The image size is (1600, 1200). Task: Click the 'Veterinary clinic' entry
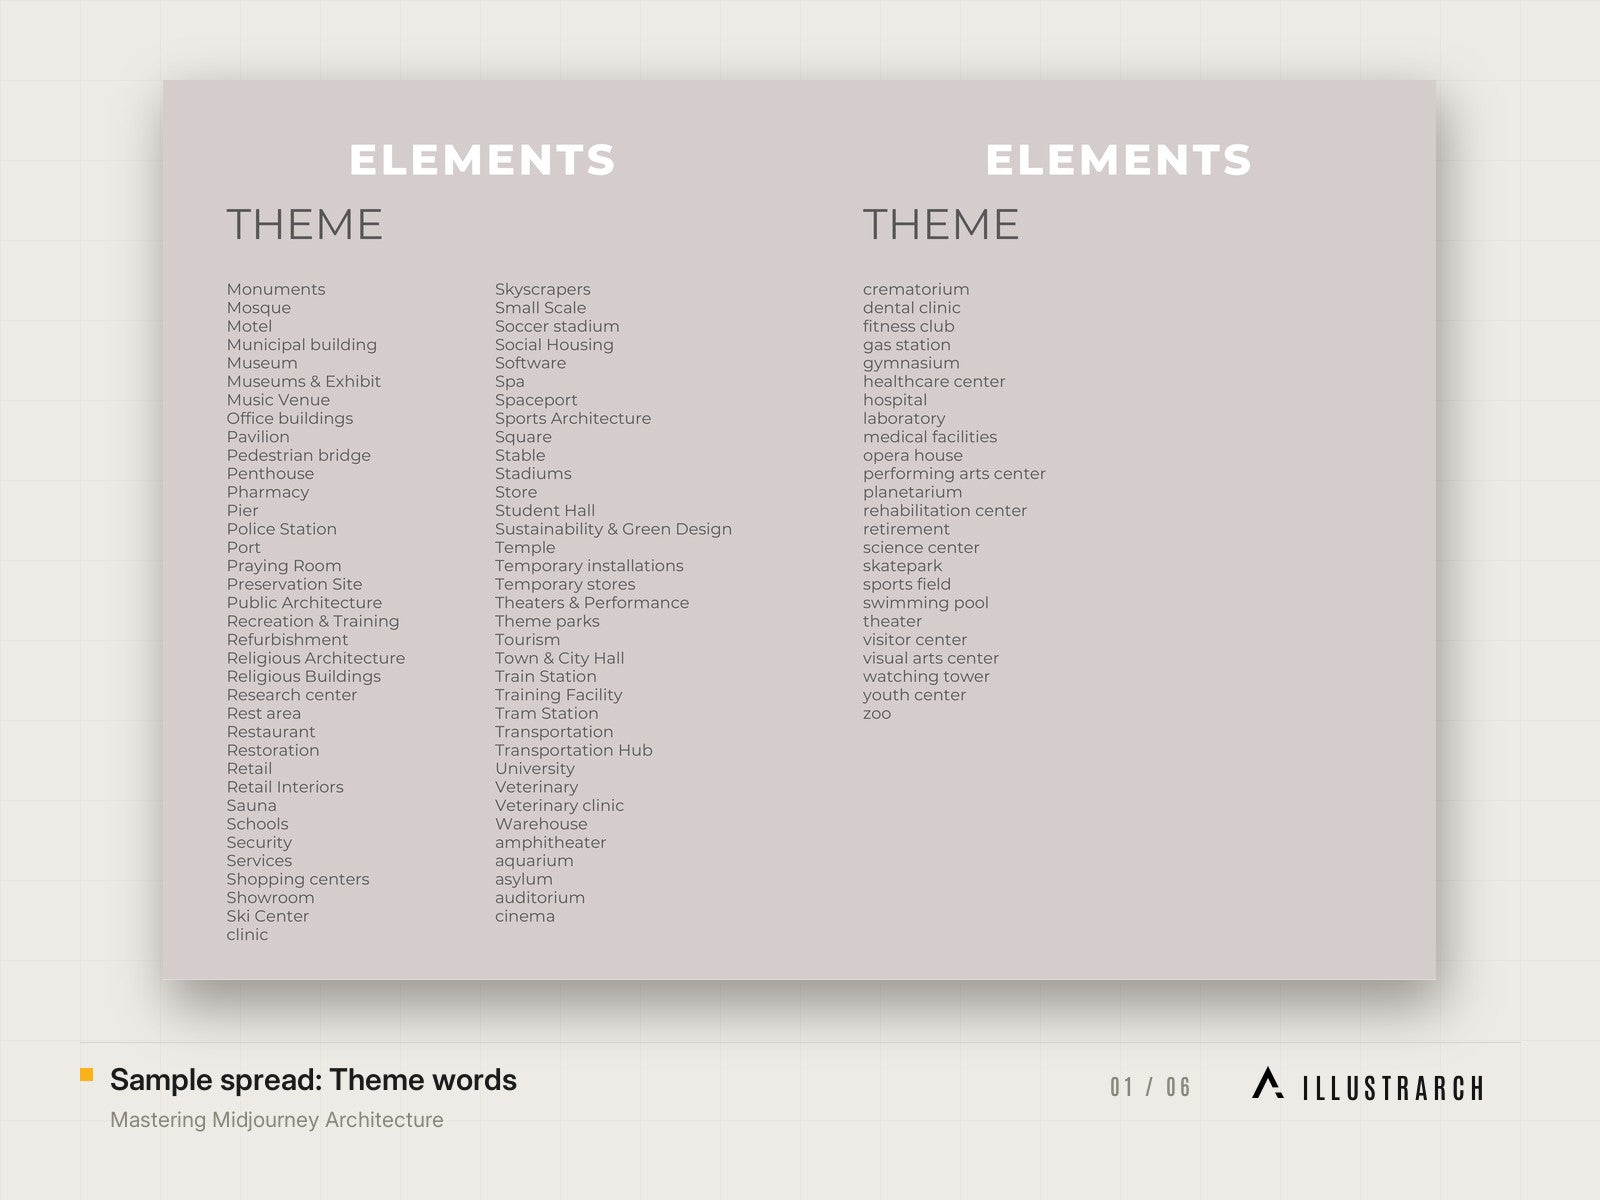559,805
